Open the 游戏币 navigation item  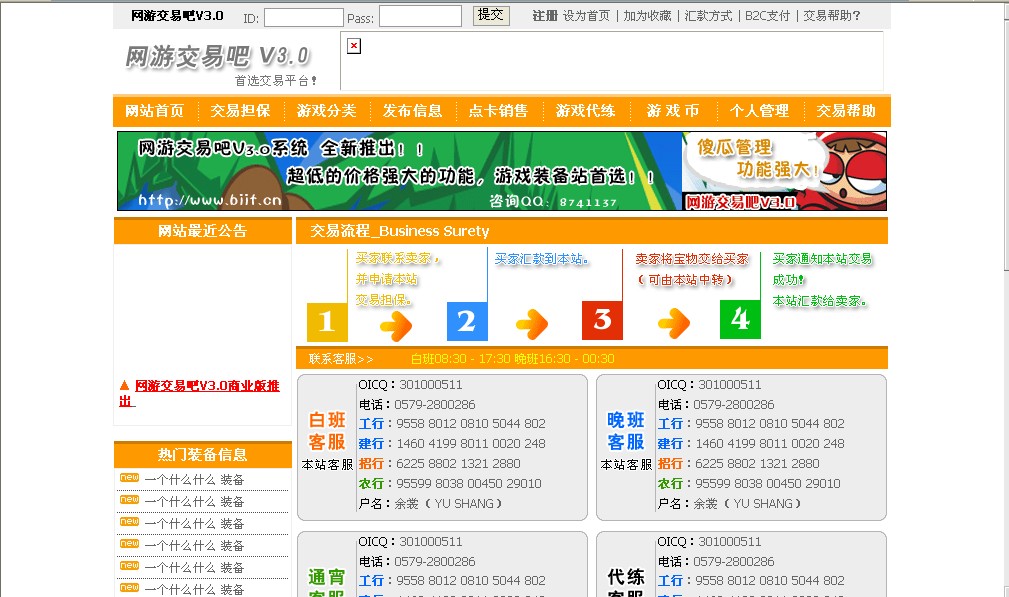point(672,111)
